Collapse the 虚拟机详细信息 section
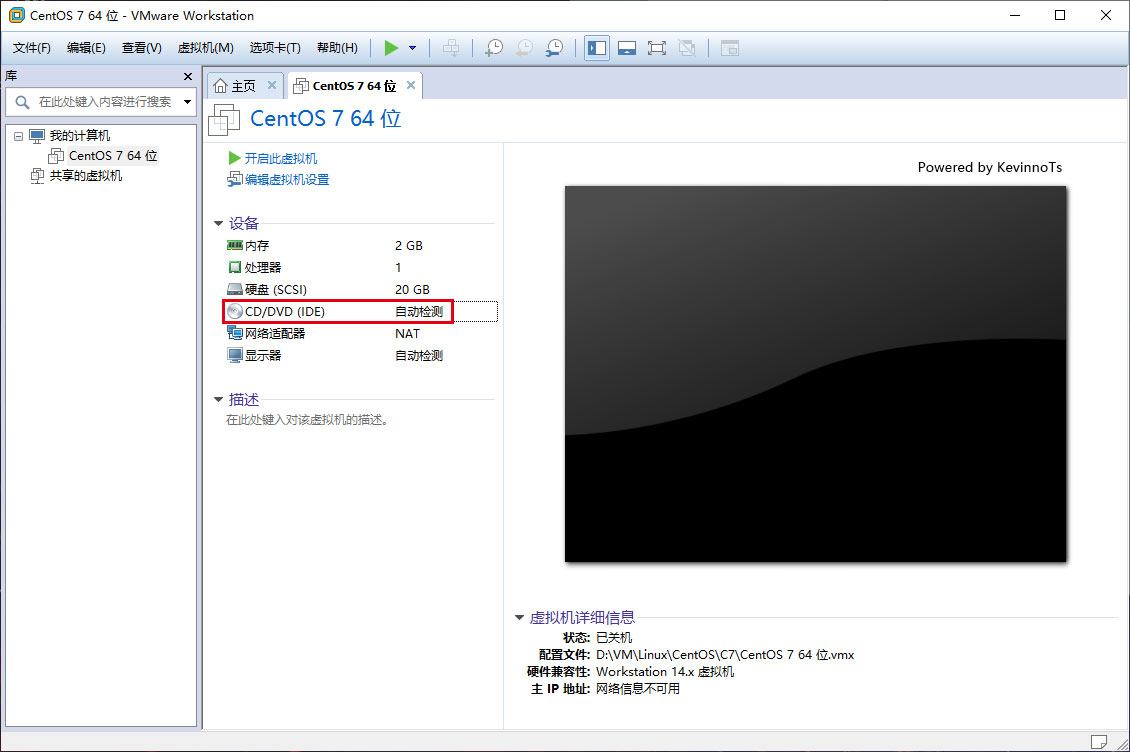This screenshot has height=752, width=1130. [519, 617]
